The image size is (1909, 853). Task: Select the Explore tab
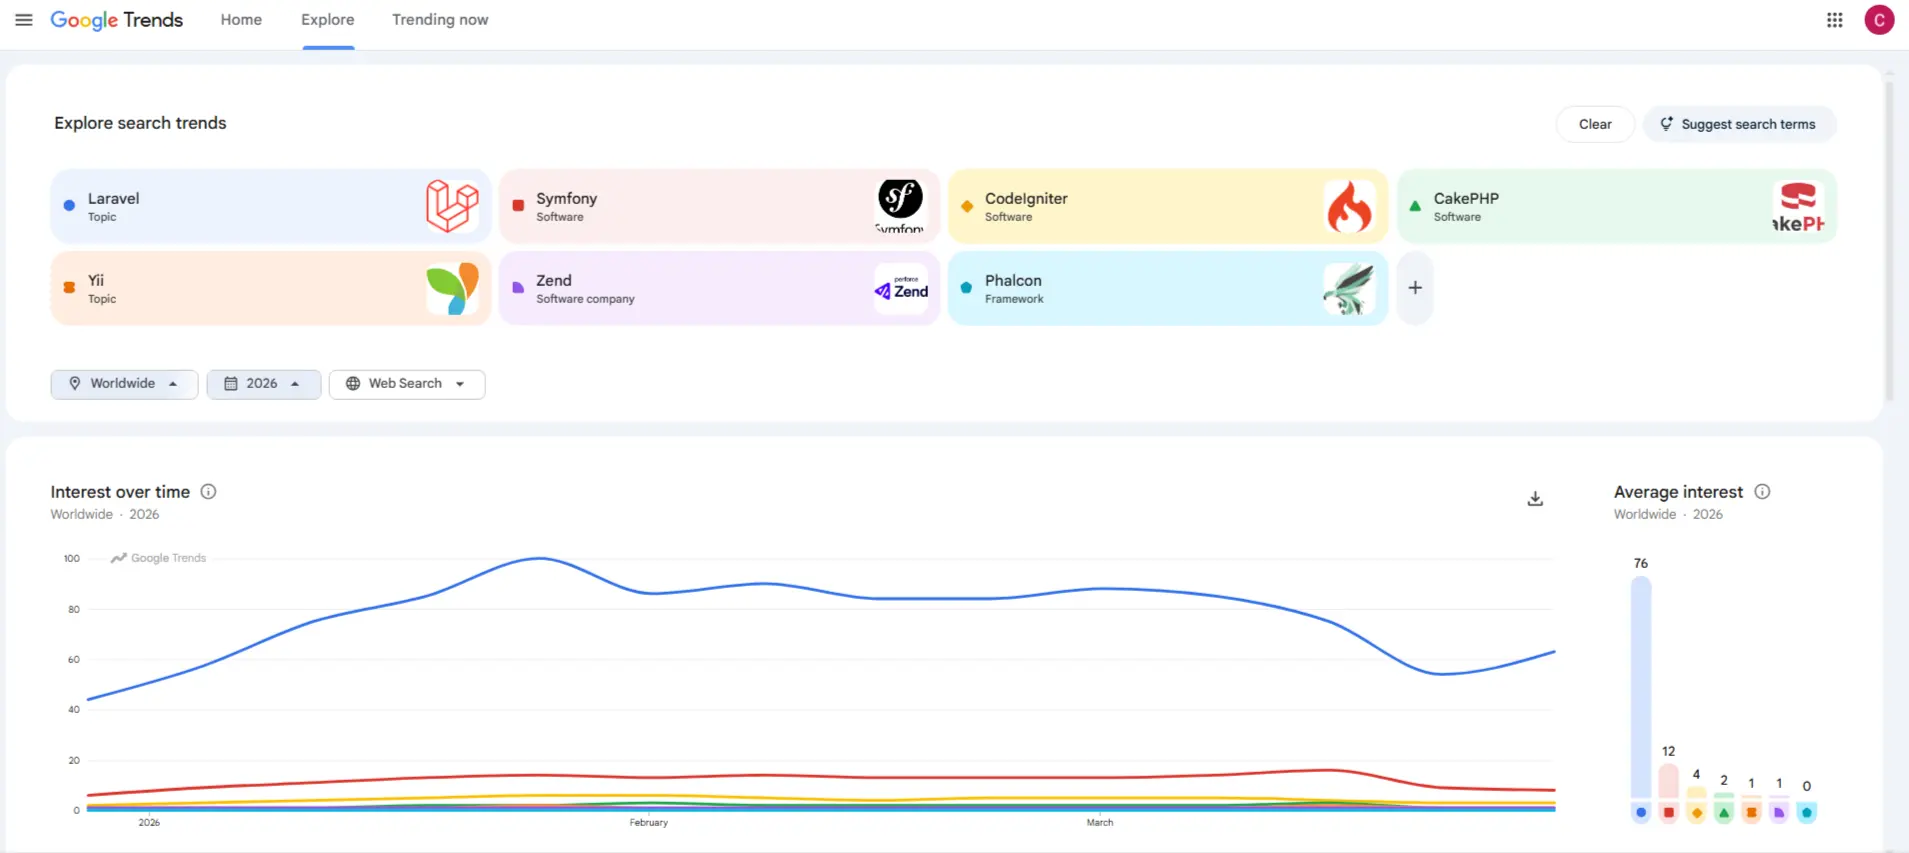[328, 20]
